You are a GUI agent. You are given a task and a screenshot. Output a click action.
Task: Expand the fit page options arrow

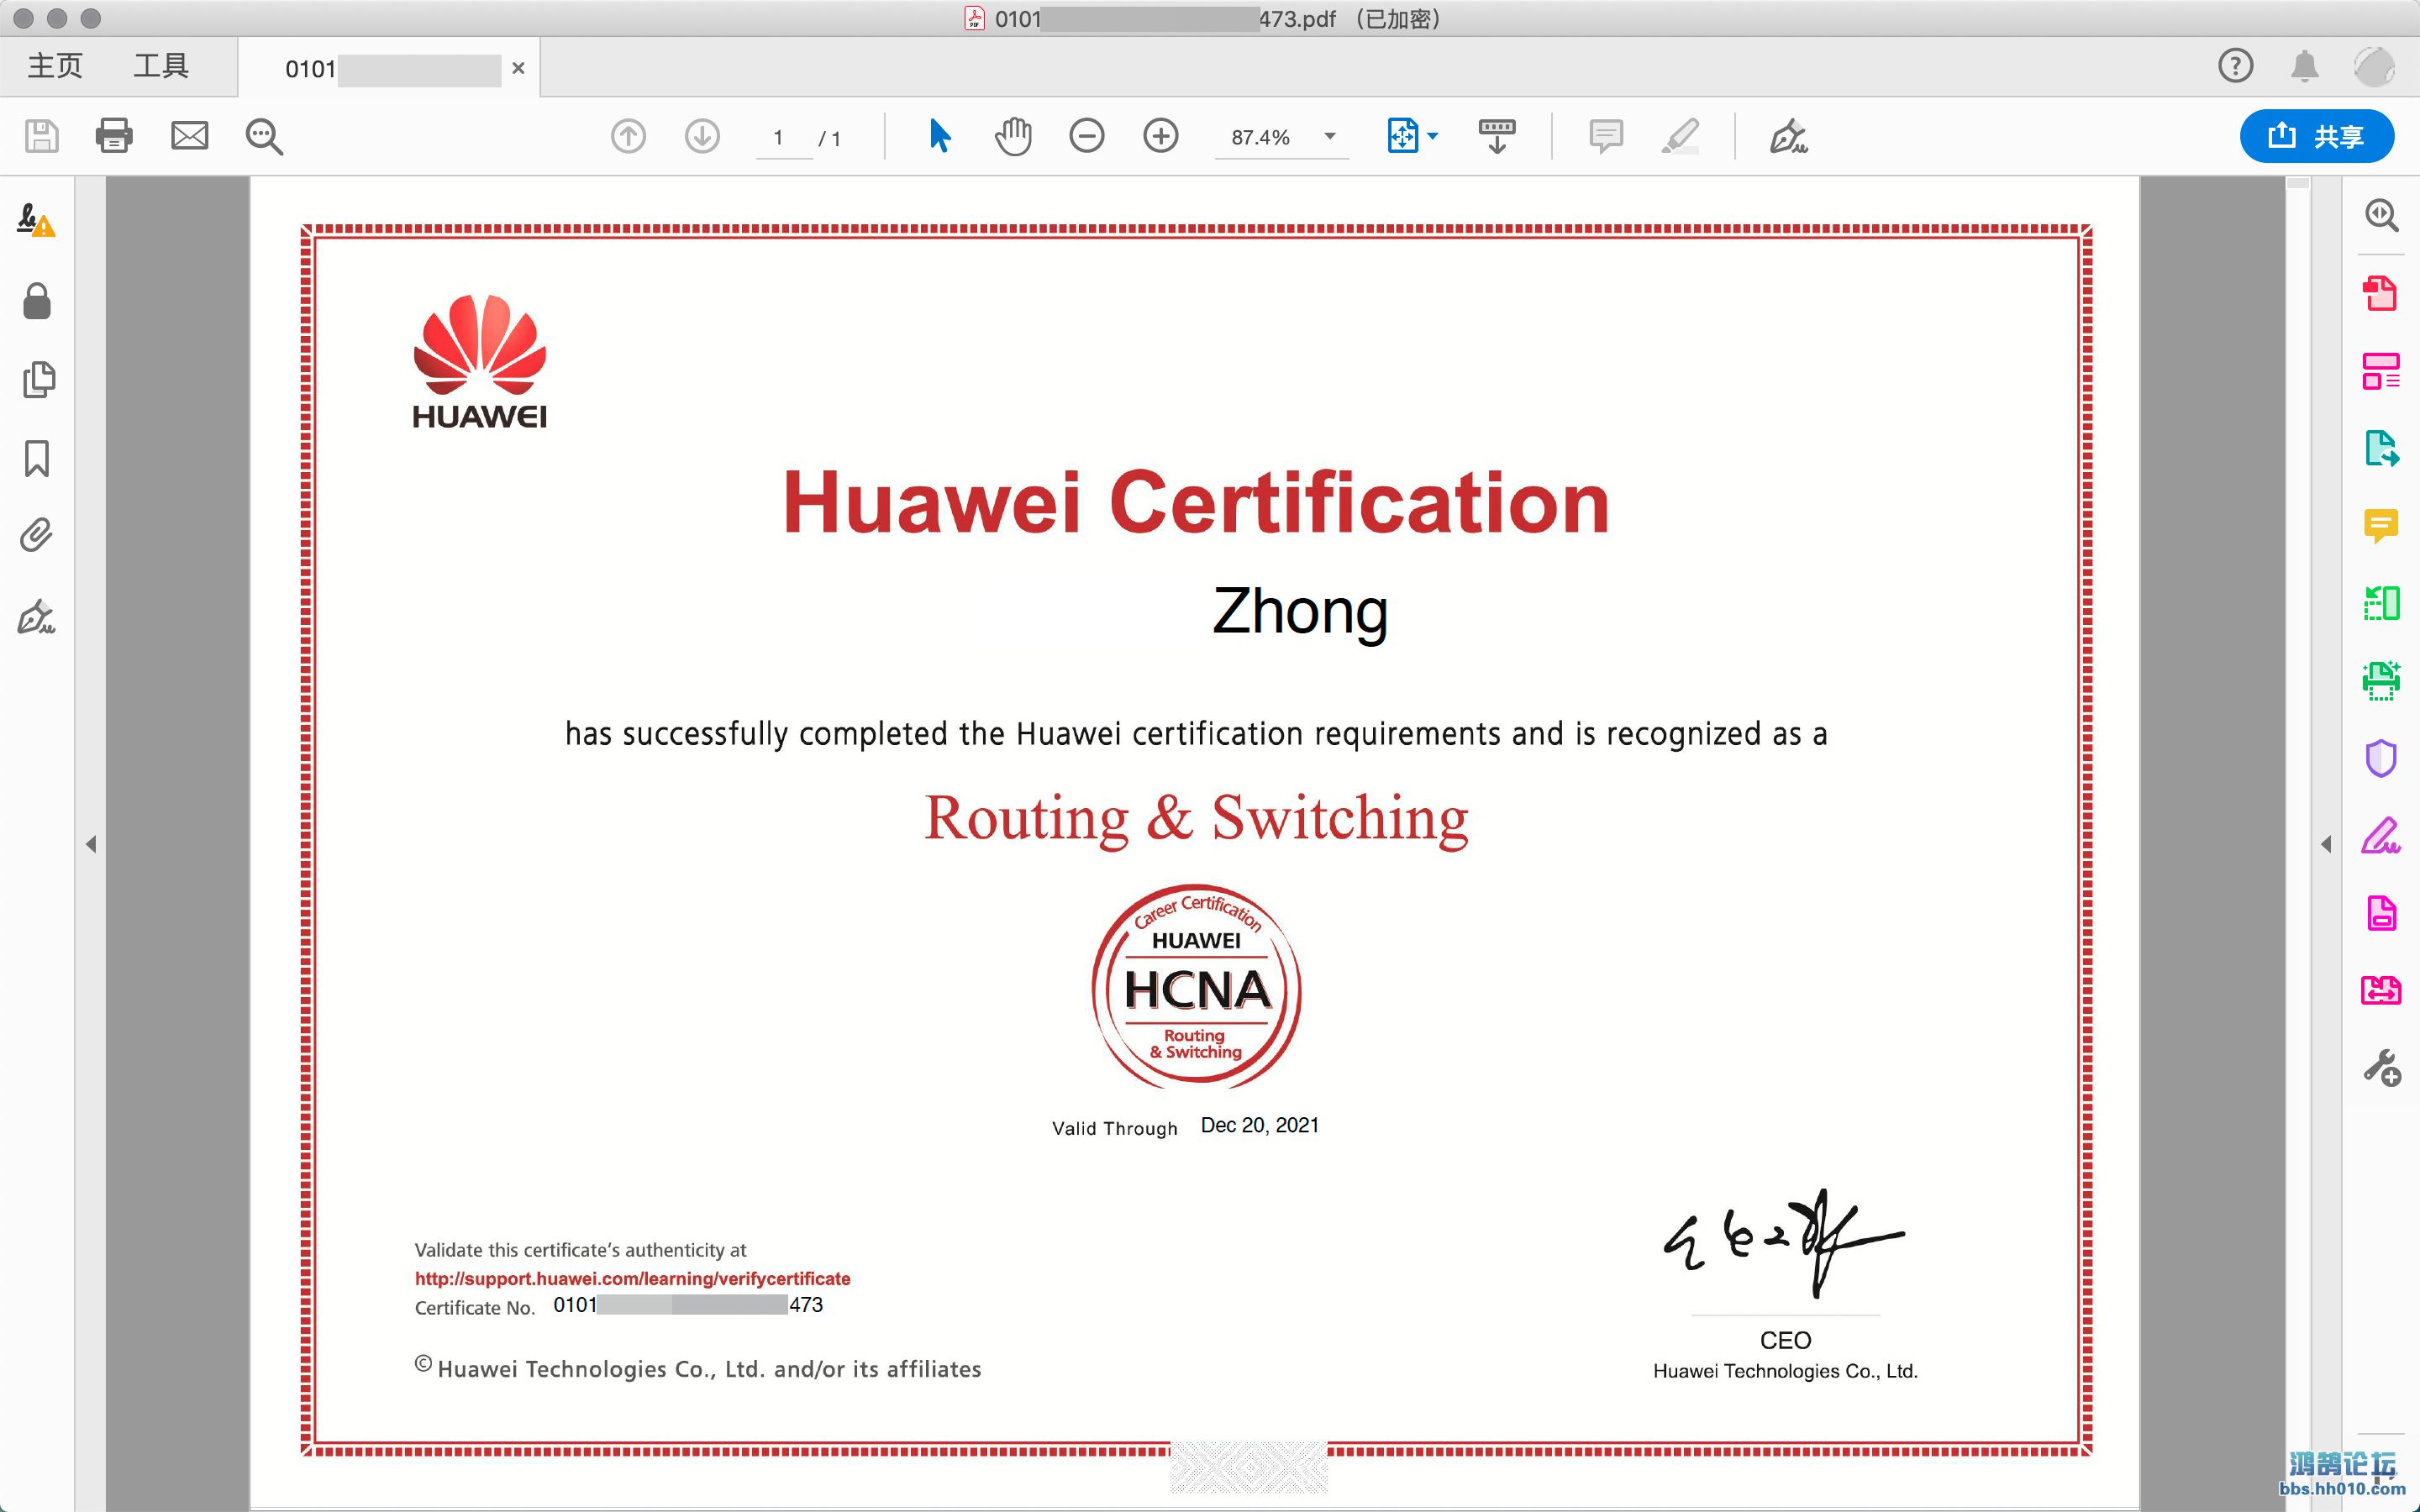tap(1433, 136)
